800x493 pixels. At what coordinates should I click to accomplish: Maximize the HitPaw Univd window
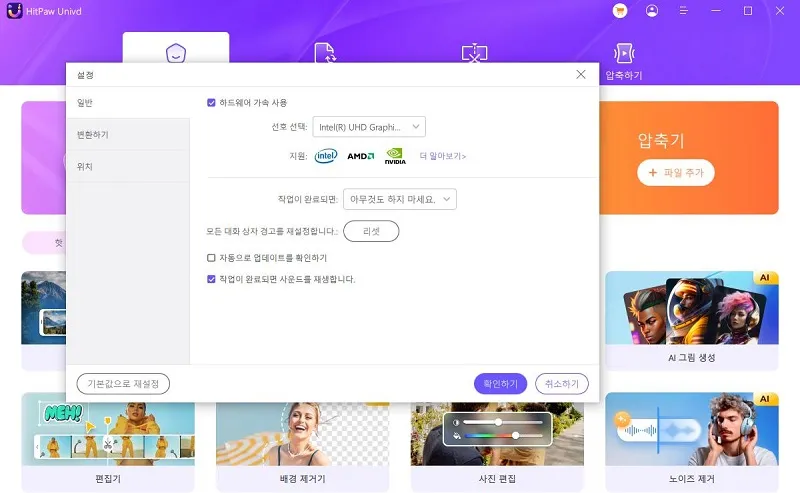tap(748, 11)
